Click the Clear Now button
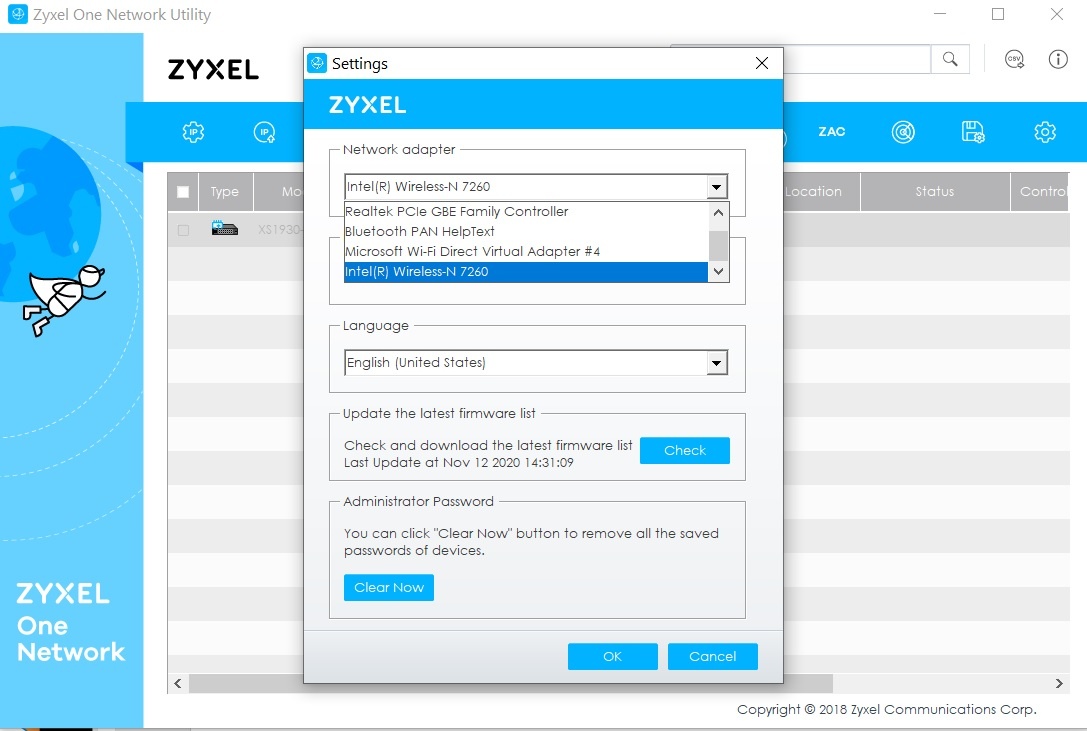This screenshot has width=1087, height=731. (x=389, y=588)
